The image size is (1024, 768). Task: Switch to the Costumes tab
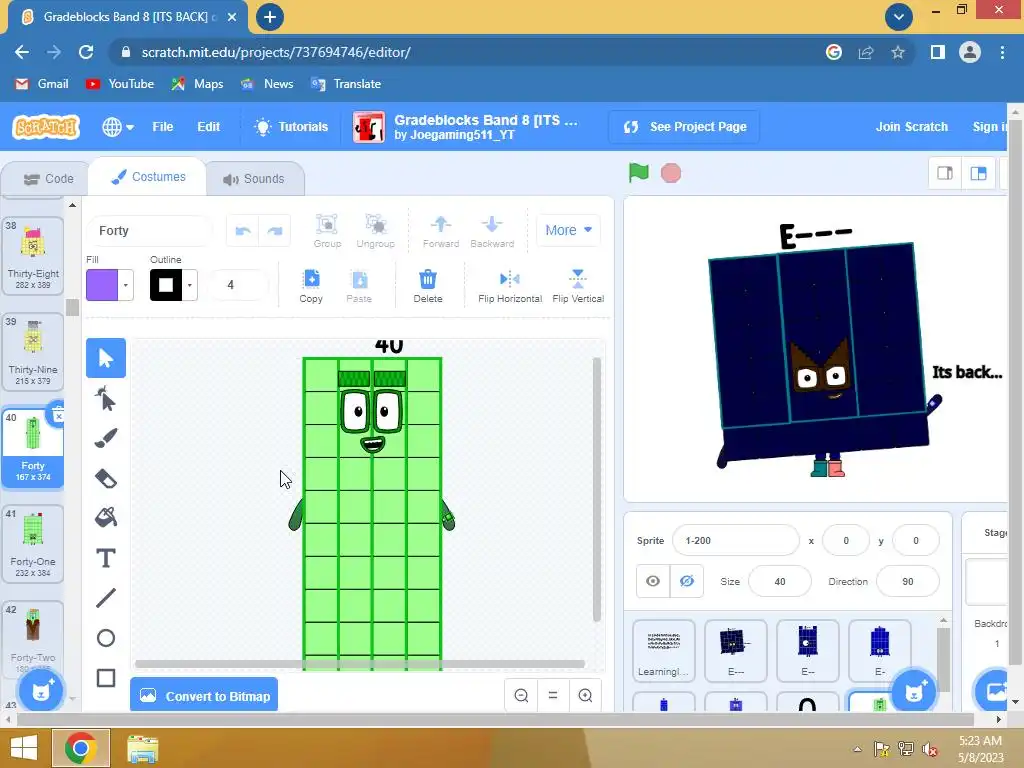click(x=148, y=177)
